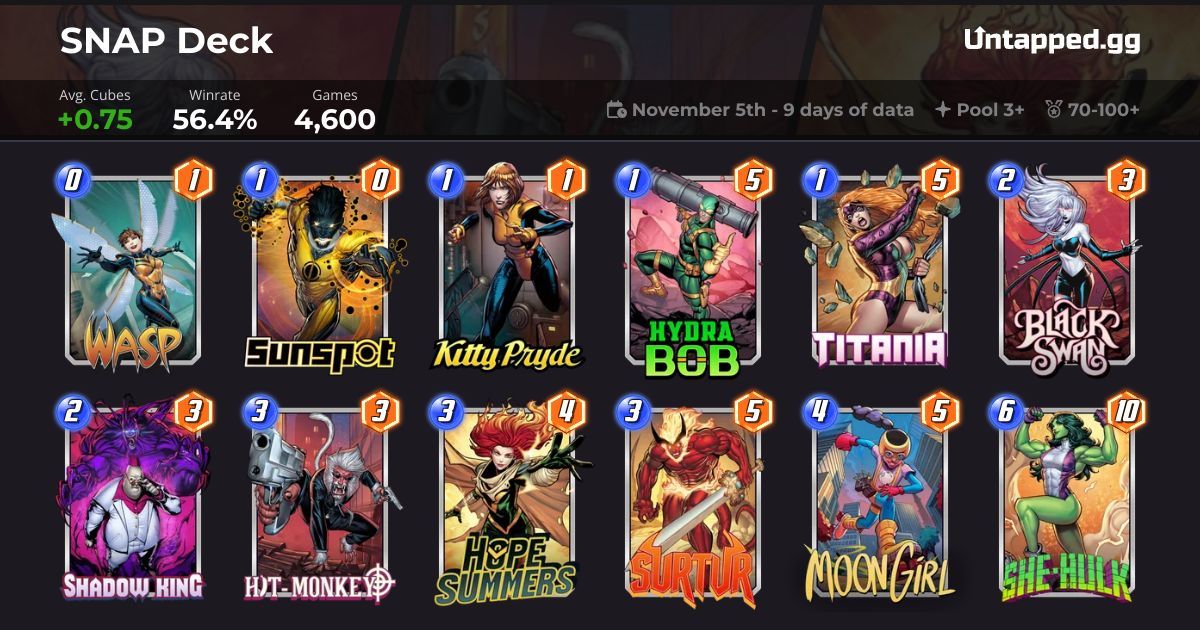Click Black Swan's blue cost badge
Viewport: 1200px width, 630px height.
pyautogui.click(x=1005, y=180)
